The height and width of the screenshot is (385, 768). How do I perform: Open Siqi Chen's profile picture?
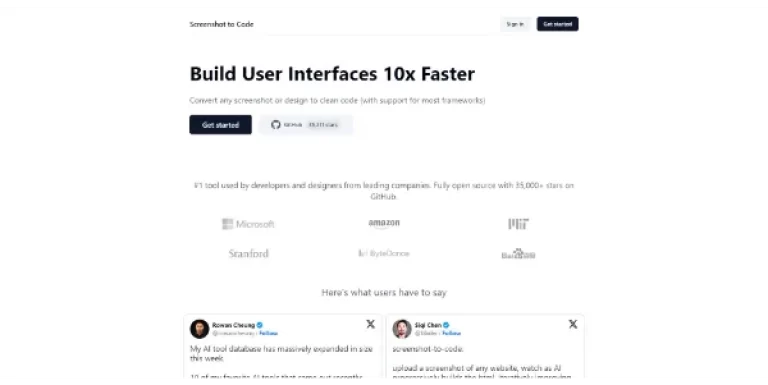[x=402, y=329]
